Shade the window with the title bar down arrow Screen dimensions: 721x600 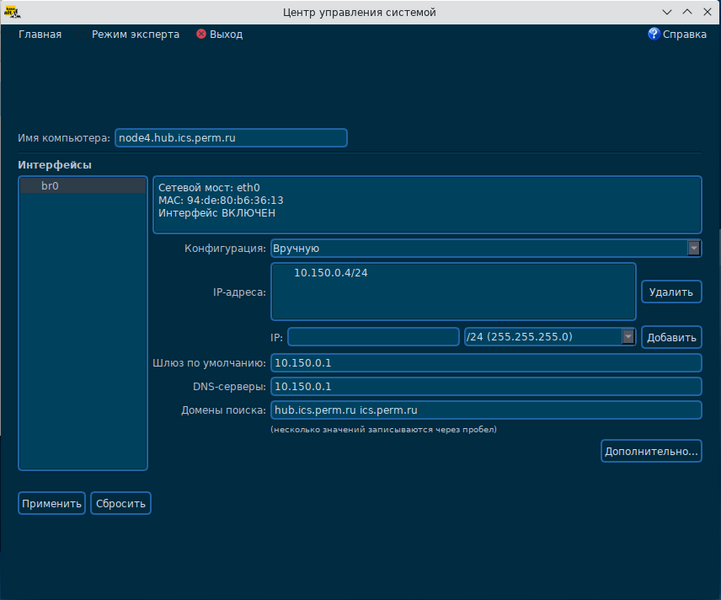pyautogui.click(x=667, y=12)
